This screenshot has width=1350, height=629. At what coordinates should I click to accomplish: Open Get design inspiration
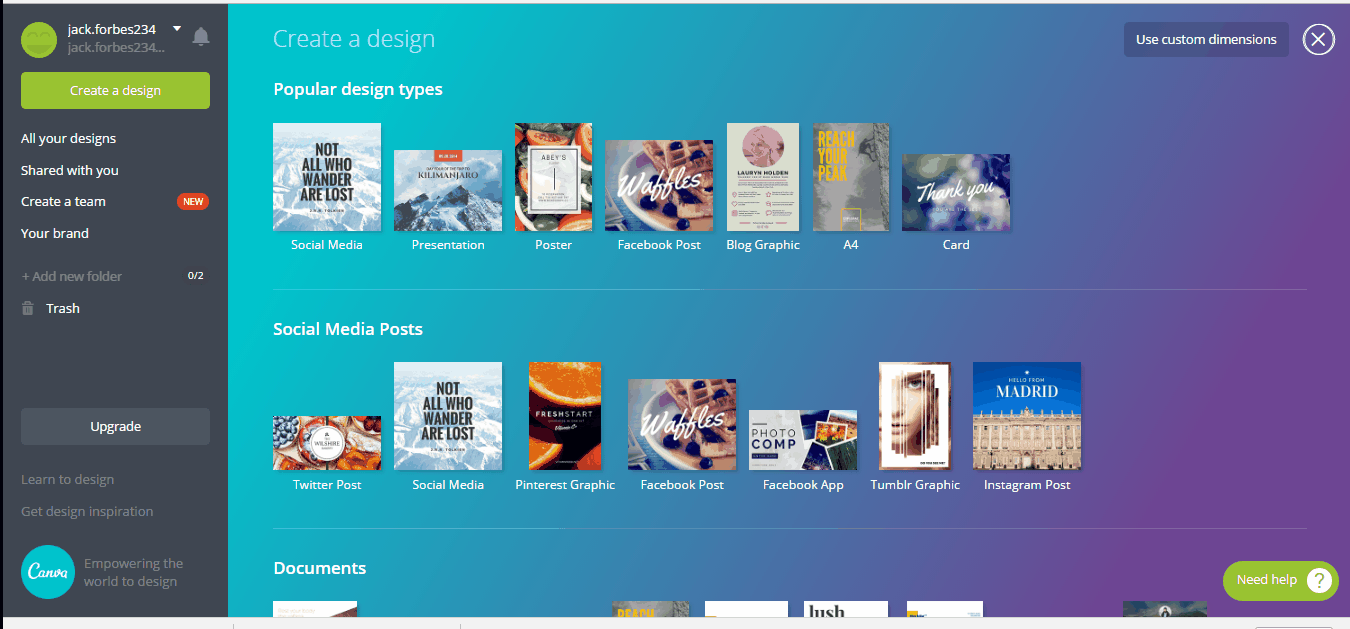coord(86,511)
